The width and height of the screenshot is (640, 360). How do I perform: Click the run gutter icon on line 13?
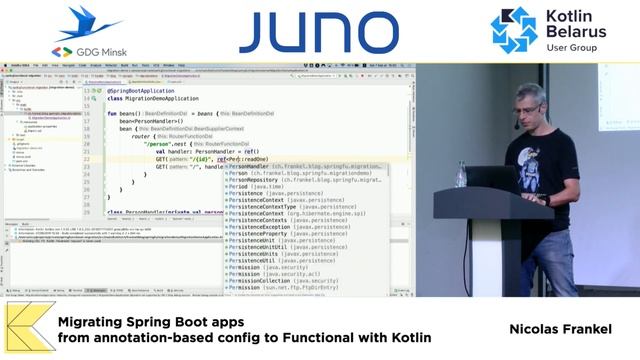pyautogui.click(x=99, y=91)
